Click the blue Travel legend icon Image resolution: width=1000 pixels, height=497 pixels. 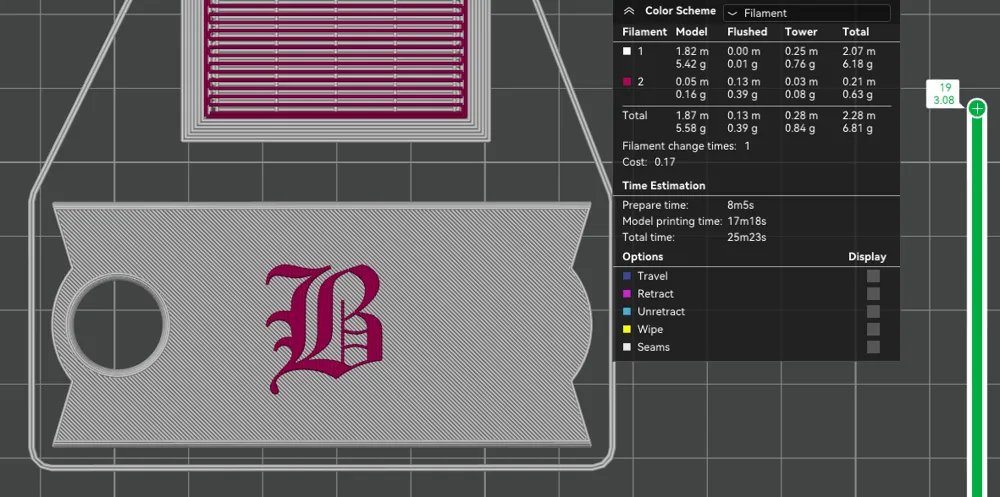[627, 276]
